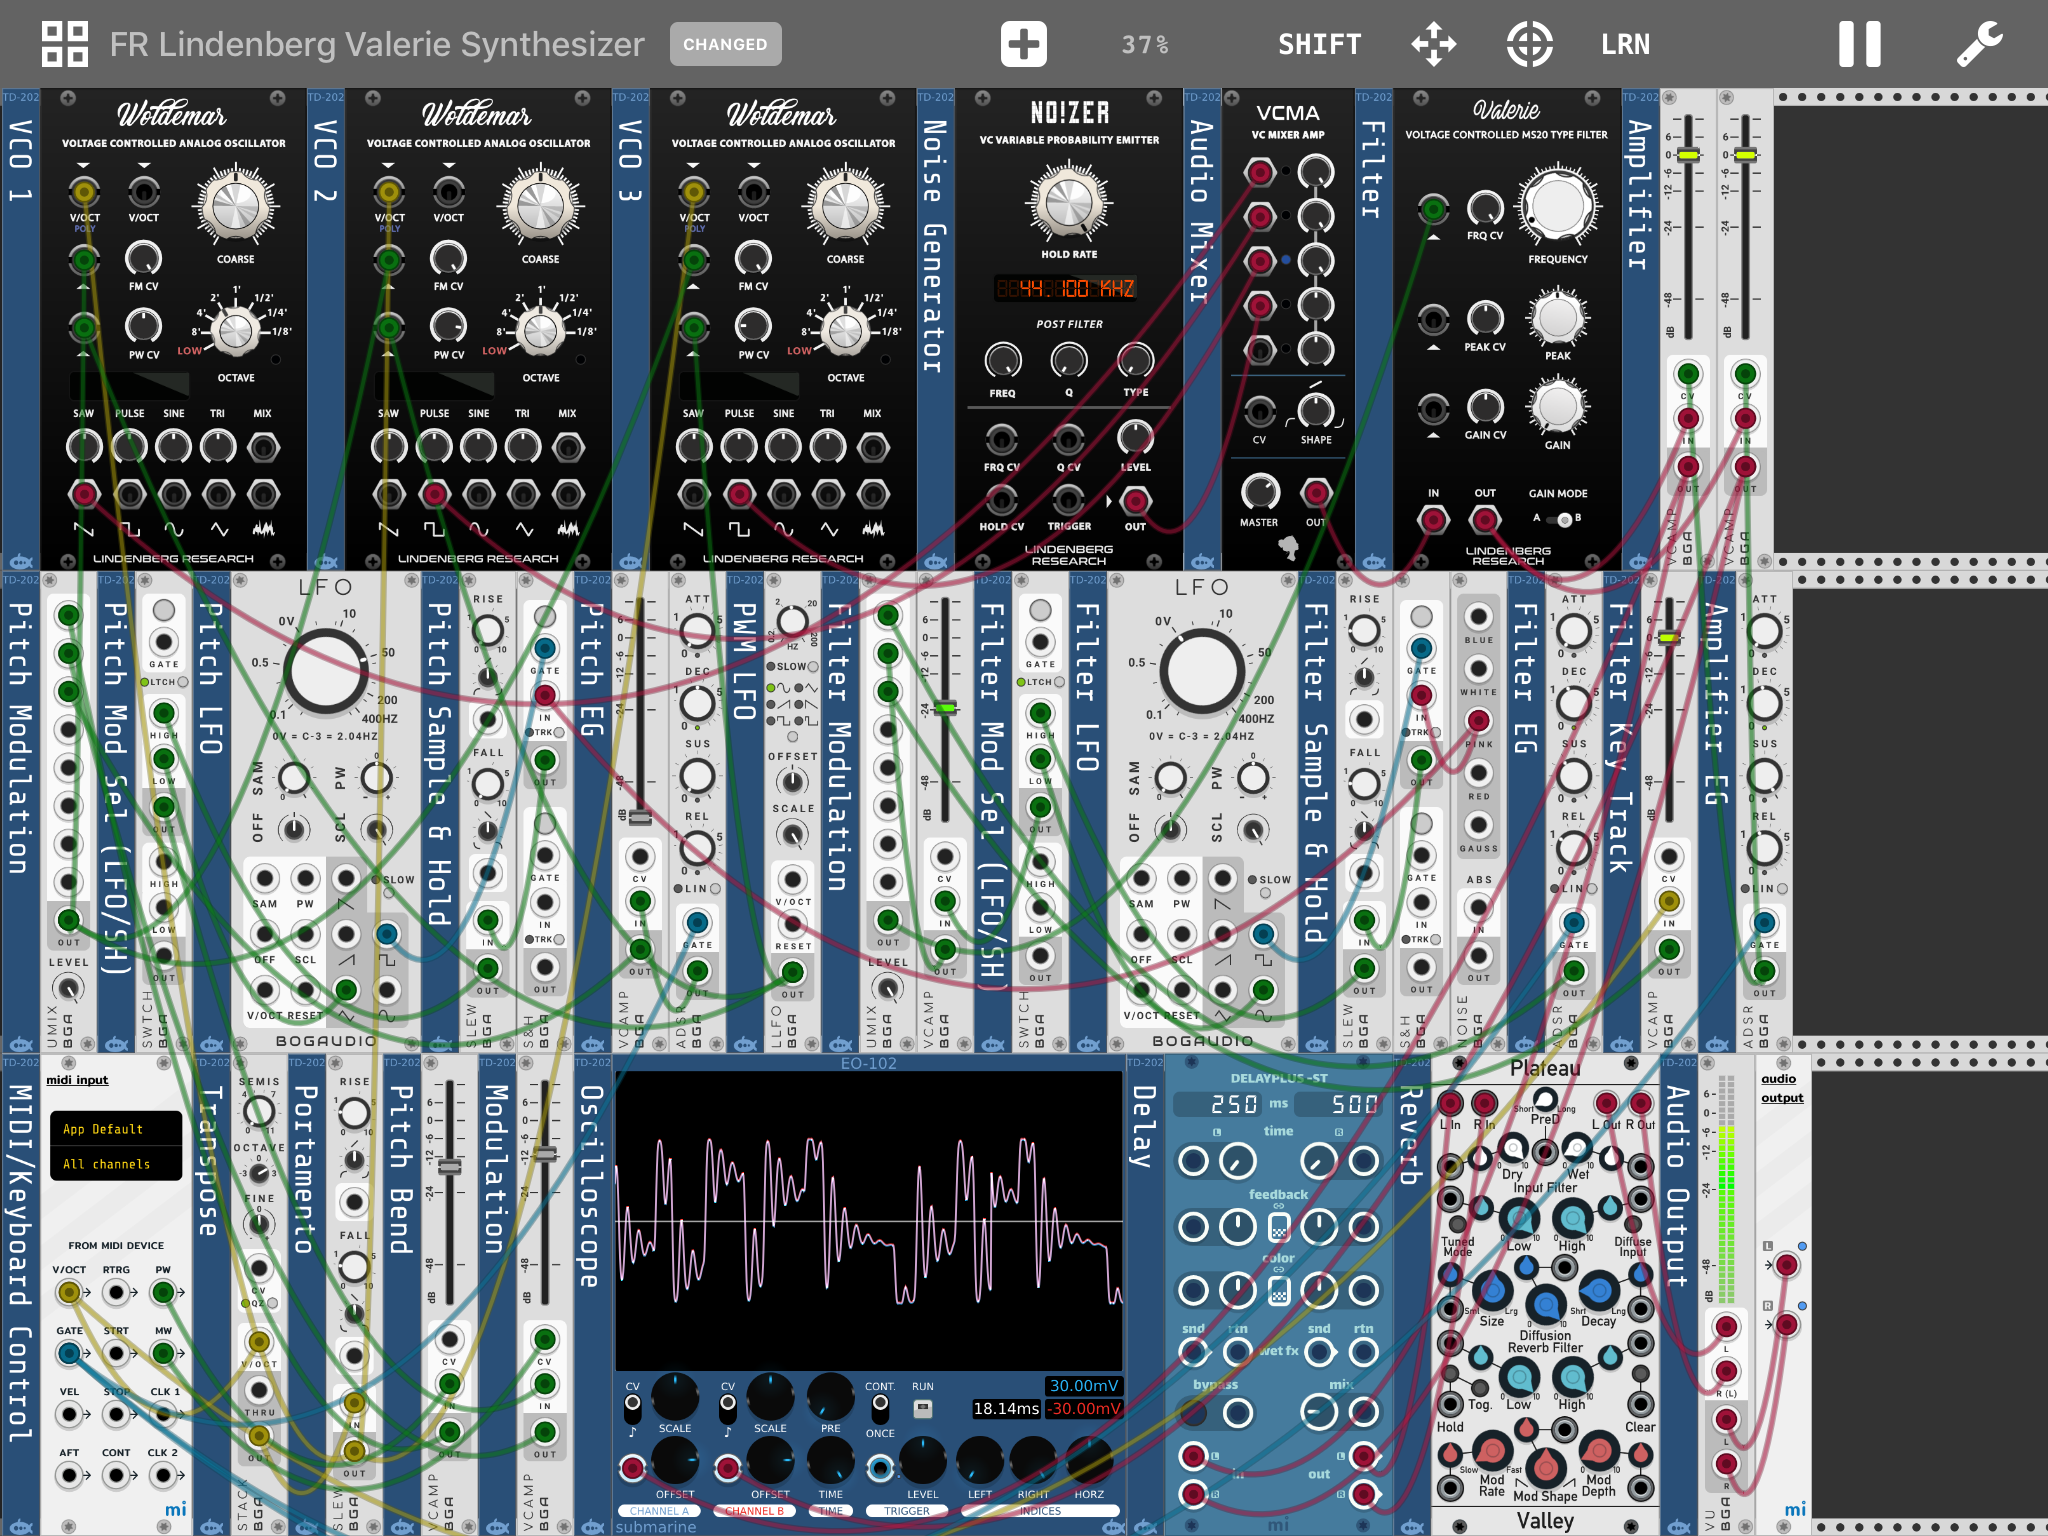Click the Valerie IN jack

1433,519
